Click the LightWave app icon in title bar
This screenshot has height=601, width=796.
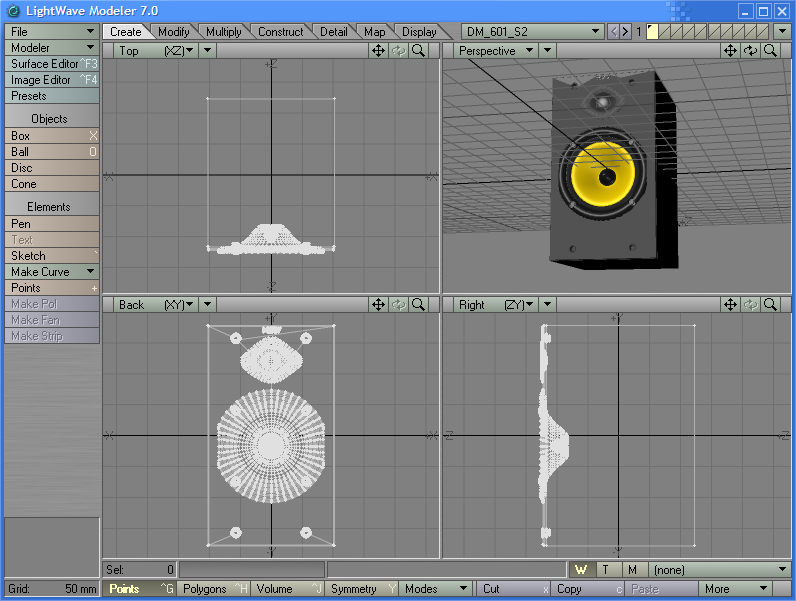14,11
